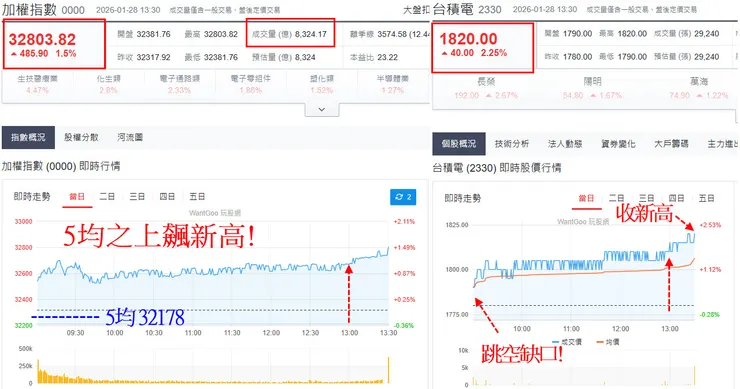Image resolution: width=740 pixels, height=389 pixels.
Task: Open the 大戶籌碼 tab
Action: 671,144
